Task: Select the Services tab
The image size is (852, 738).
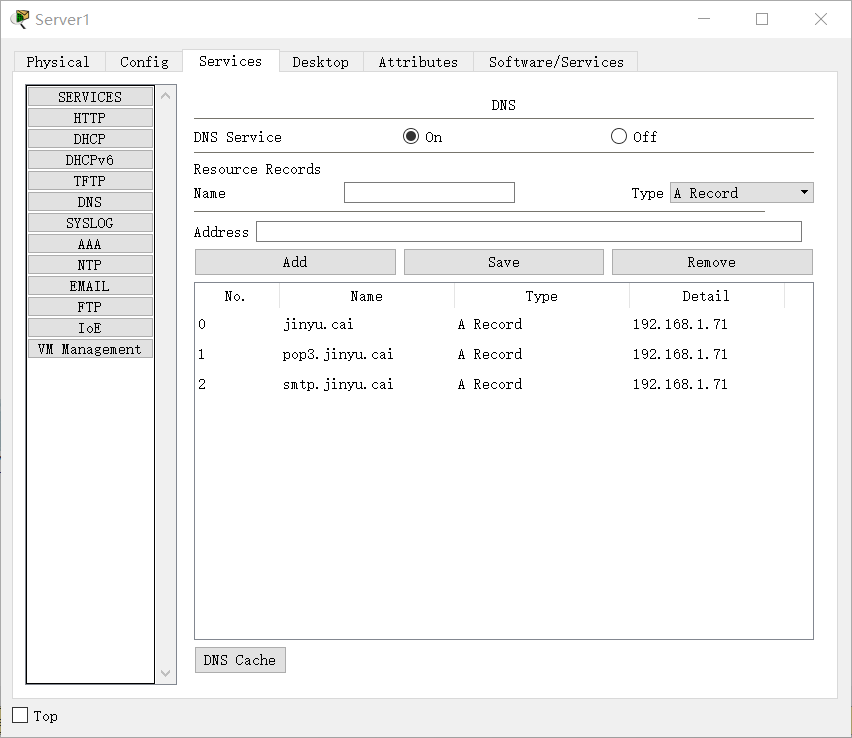Action: pyautogui.click(x=230, y=61)
